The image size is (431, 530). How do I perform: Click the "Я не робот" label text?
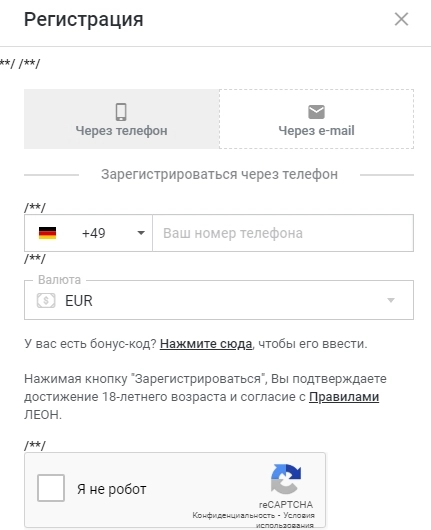[112, 489]
